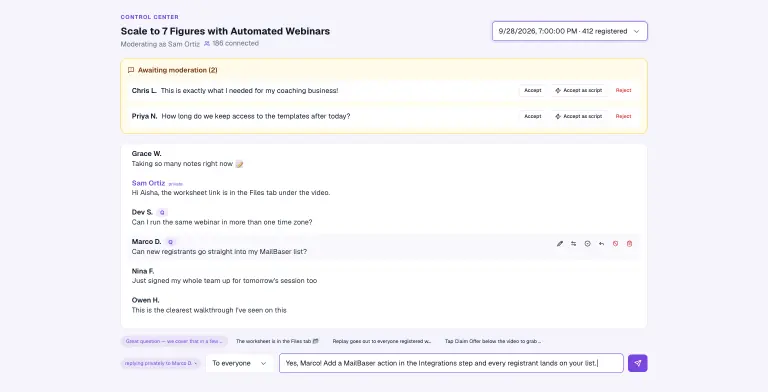The height and width of the screenshot is (392, 768).
Task: Accept Chris L.'s message as script
Action: [x=578, y=90]
